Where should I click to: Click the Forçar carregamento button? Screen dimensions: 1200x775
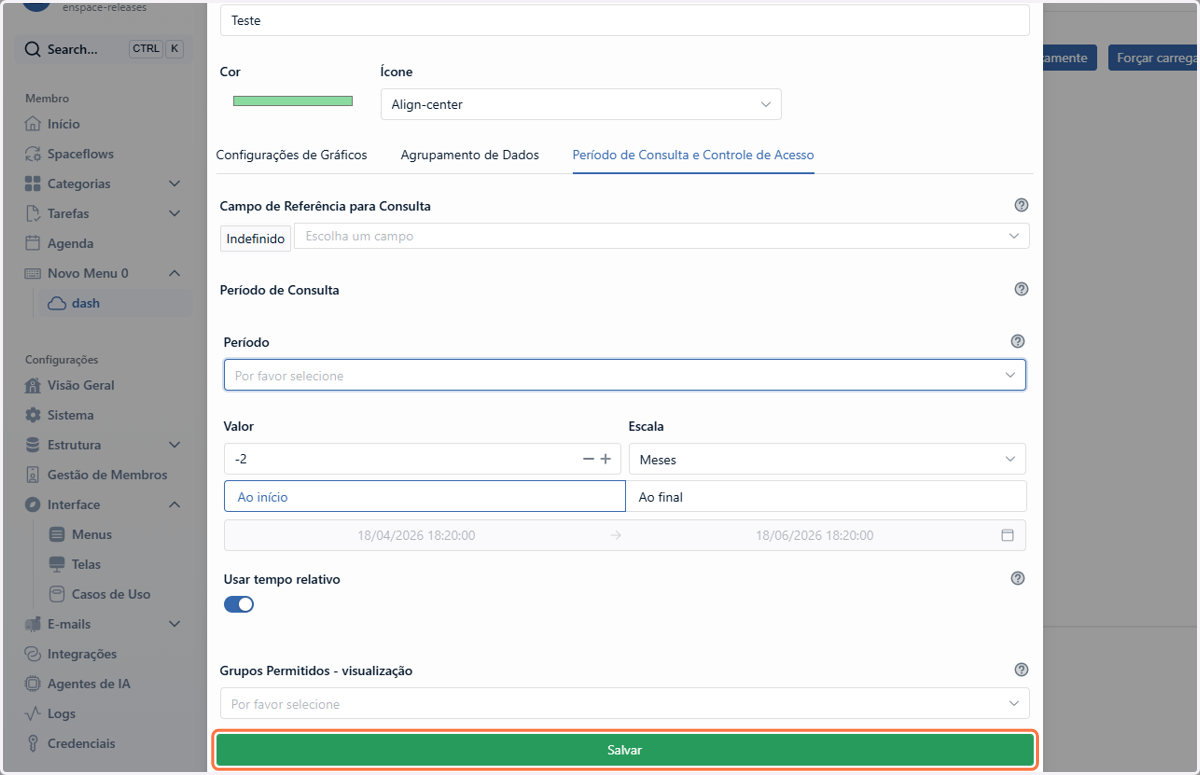(1152, 57)
